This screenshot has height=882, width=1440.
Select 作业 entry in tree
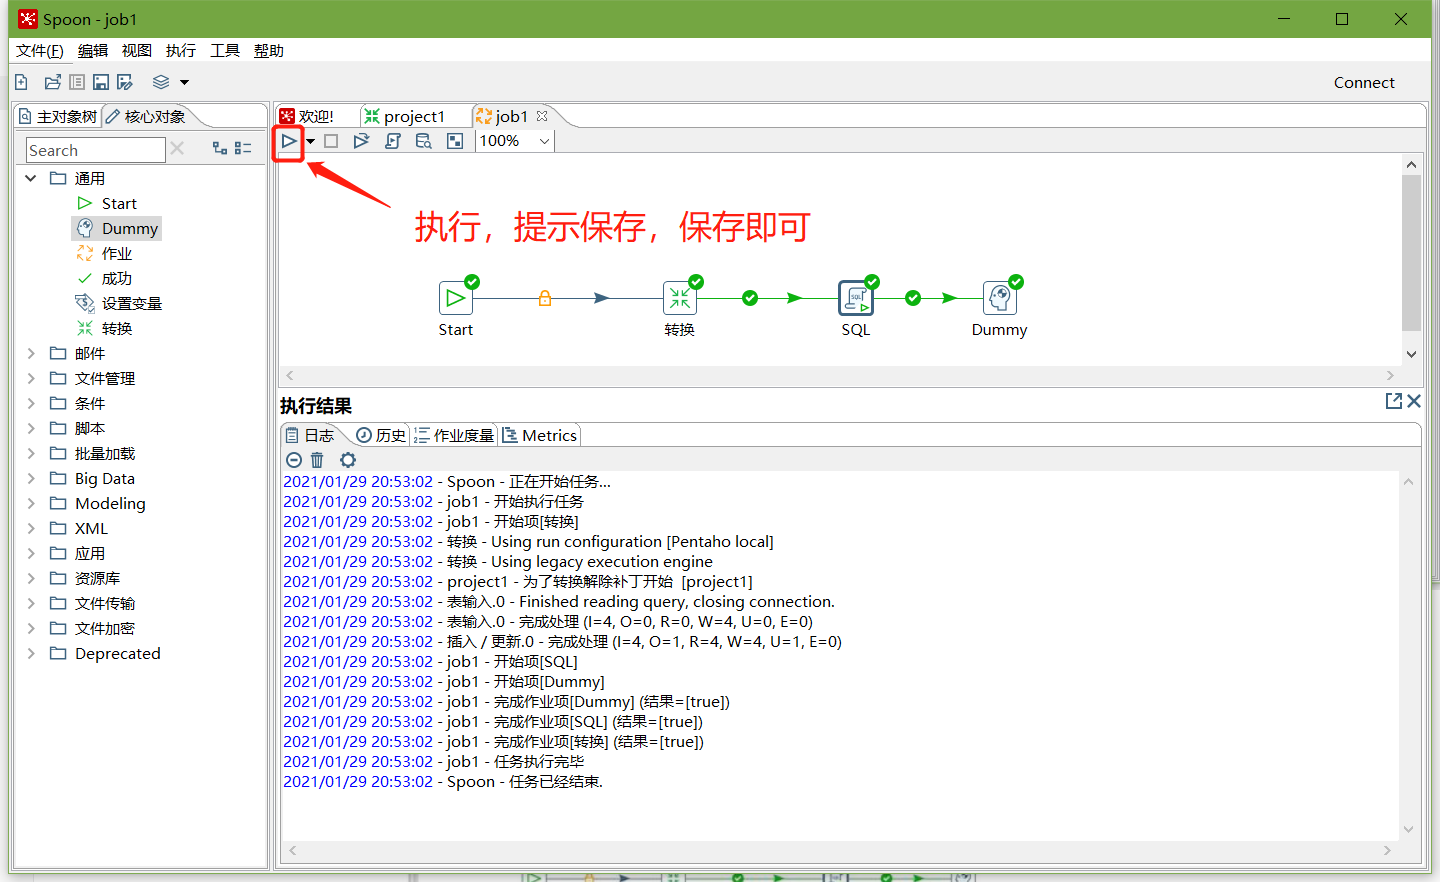pos(105,253)
